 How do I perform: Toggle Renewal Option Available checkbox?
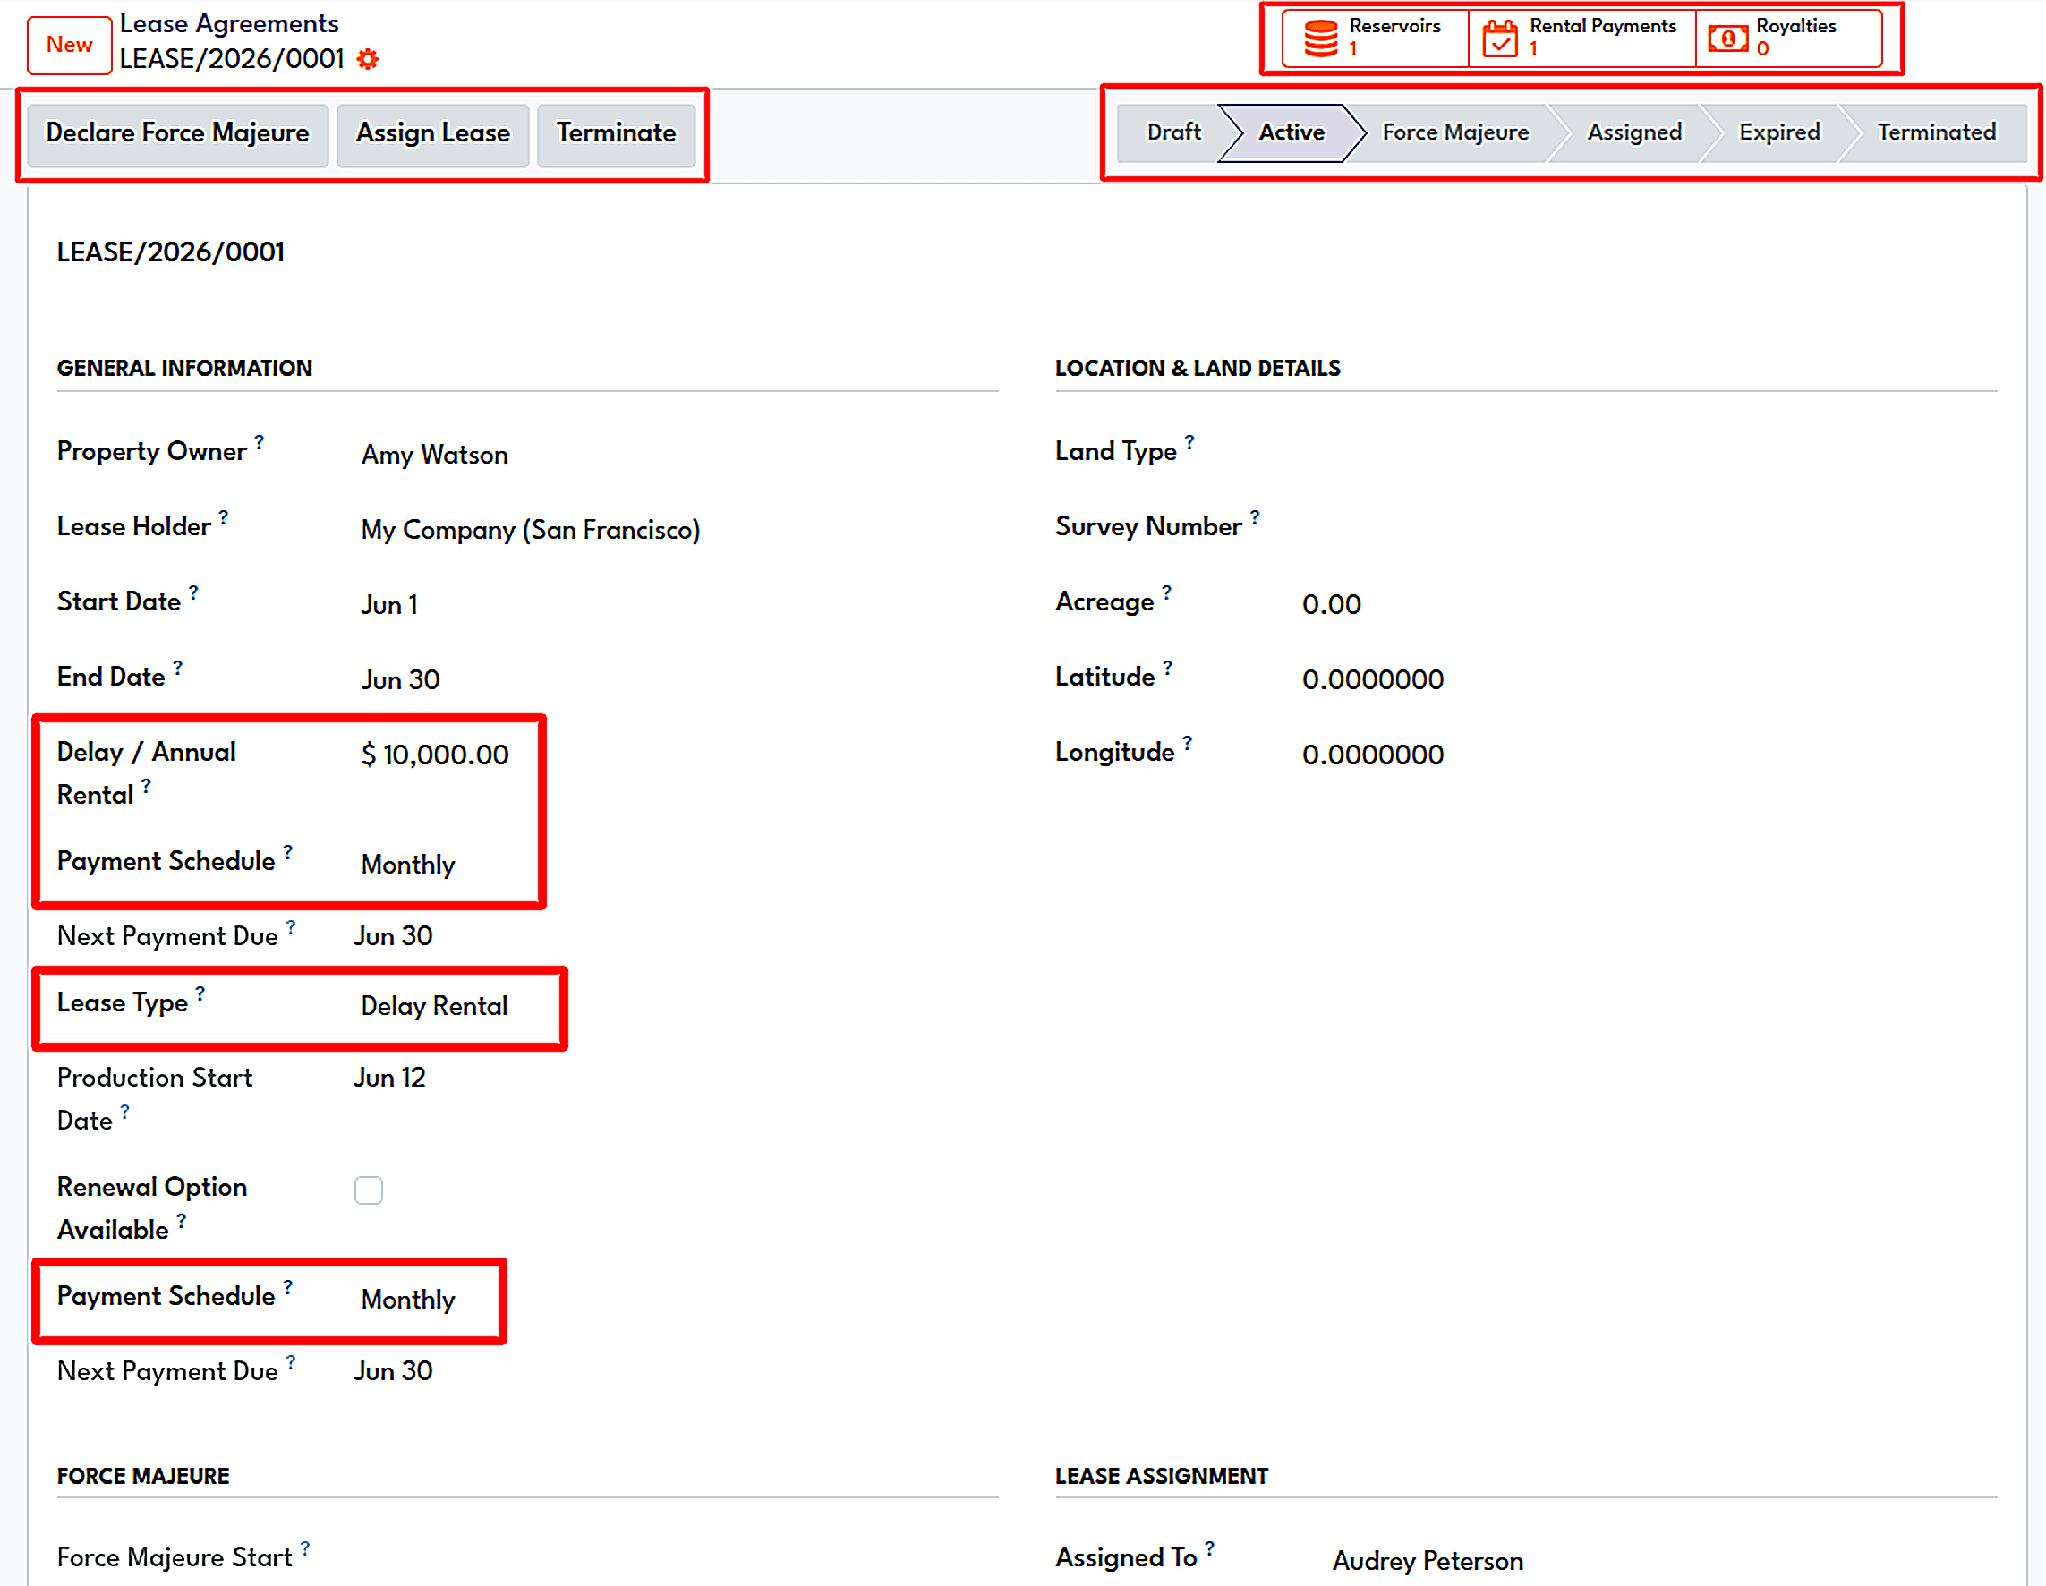click(368, 1190)
